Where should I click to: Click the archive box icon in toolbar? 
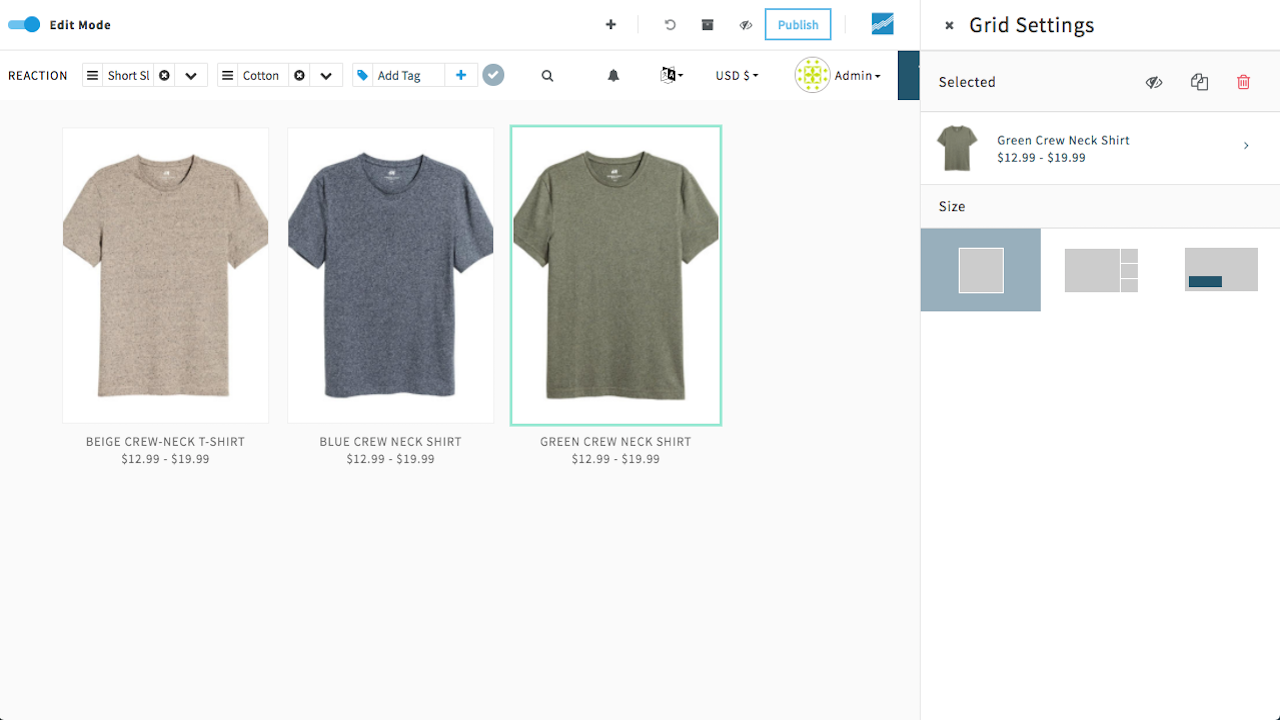708,25
